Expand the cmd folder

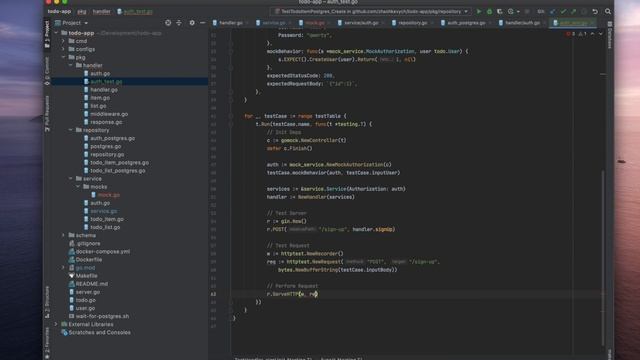point(63,41)
